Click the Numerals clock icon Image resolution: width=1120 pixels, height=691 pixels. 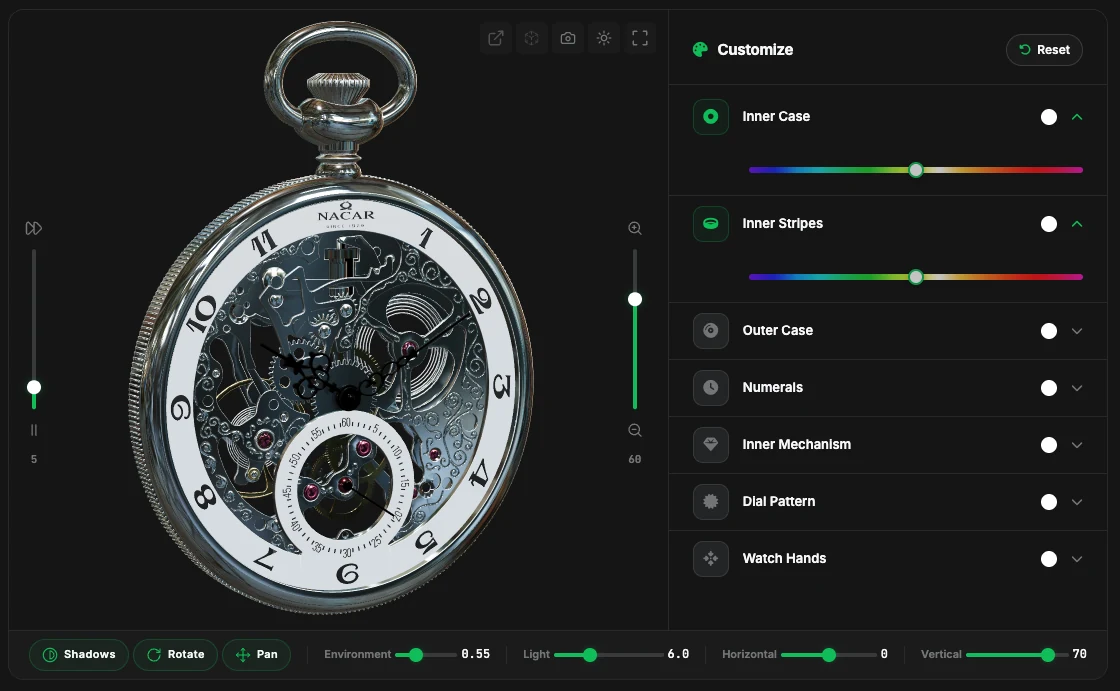tap(711, 387)
